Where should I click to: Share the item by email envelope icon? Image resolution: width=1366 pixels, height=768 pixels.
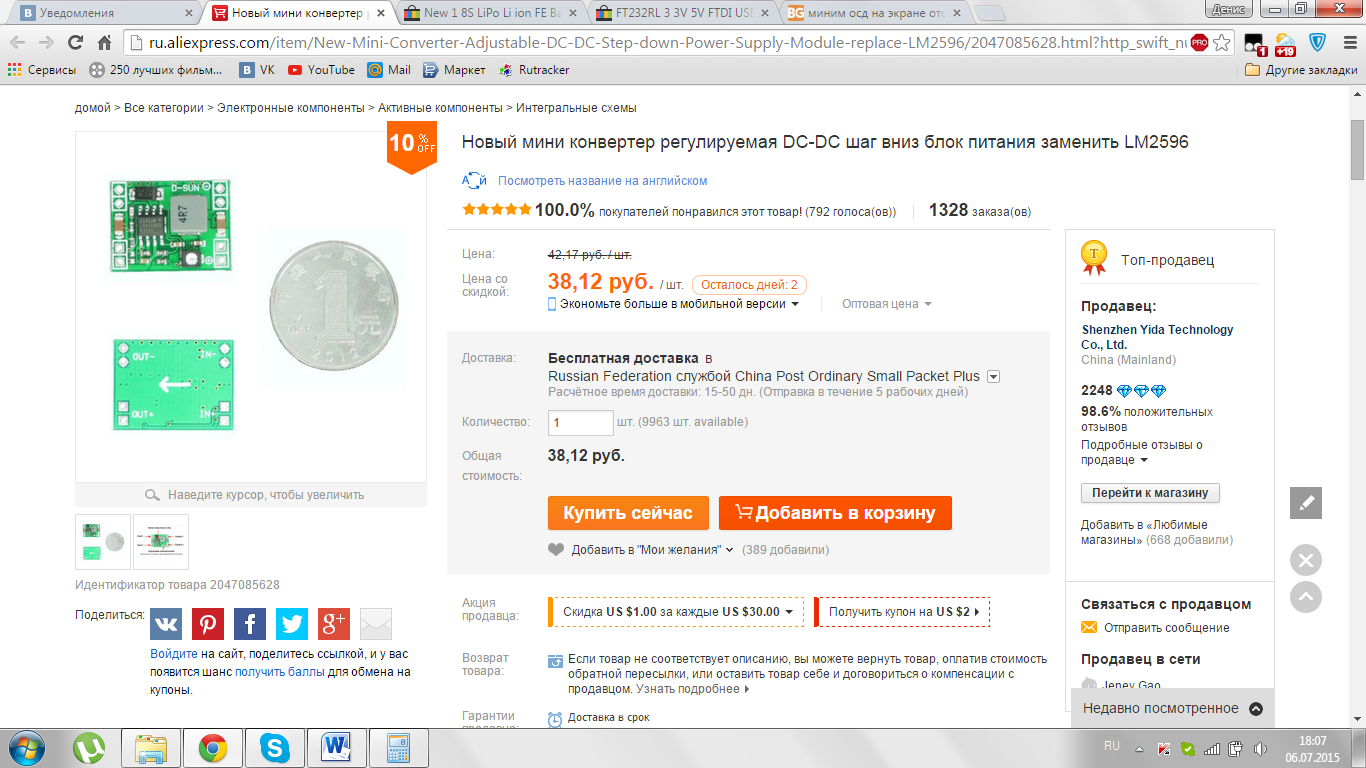coord(376,624)
